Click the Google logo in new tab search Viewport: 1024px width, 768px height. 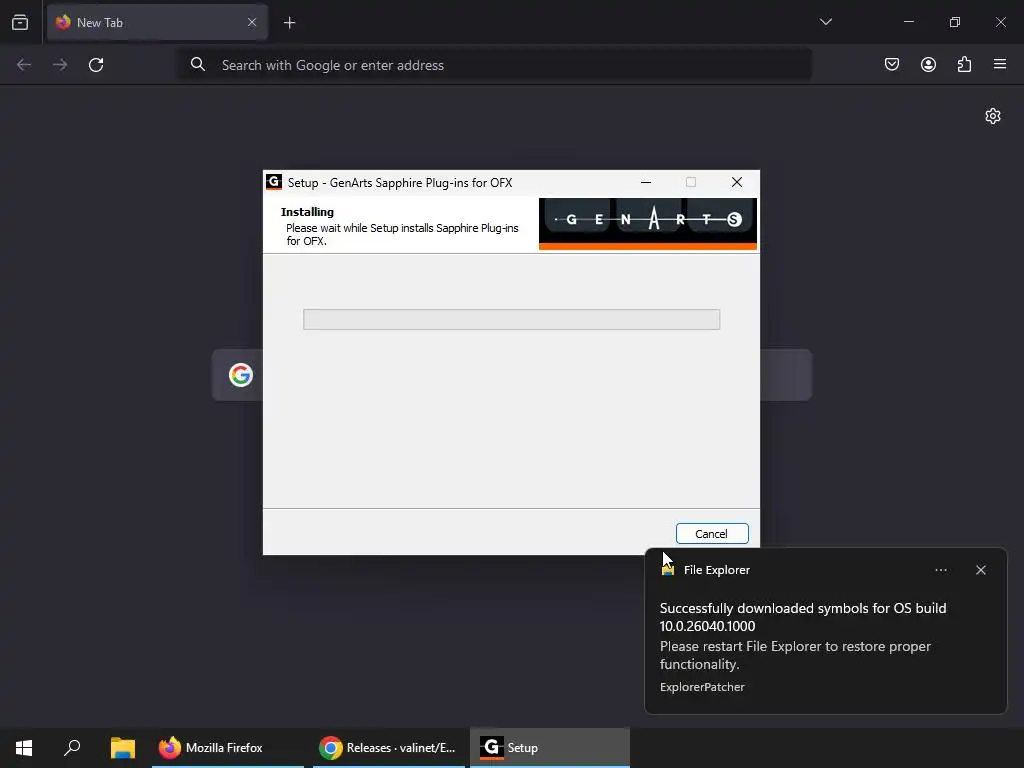click(241, 375)
